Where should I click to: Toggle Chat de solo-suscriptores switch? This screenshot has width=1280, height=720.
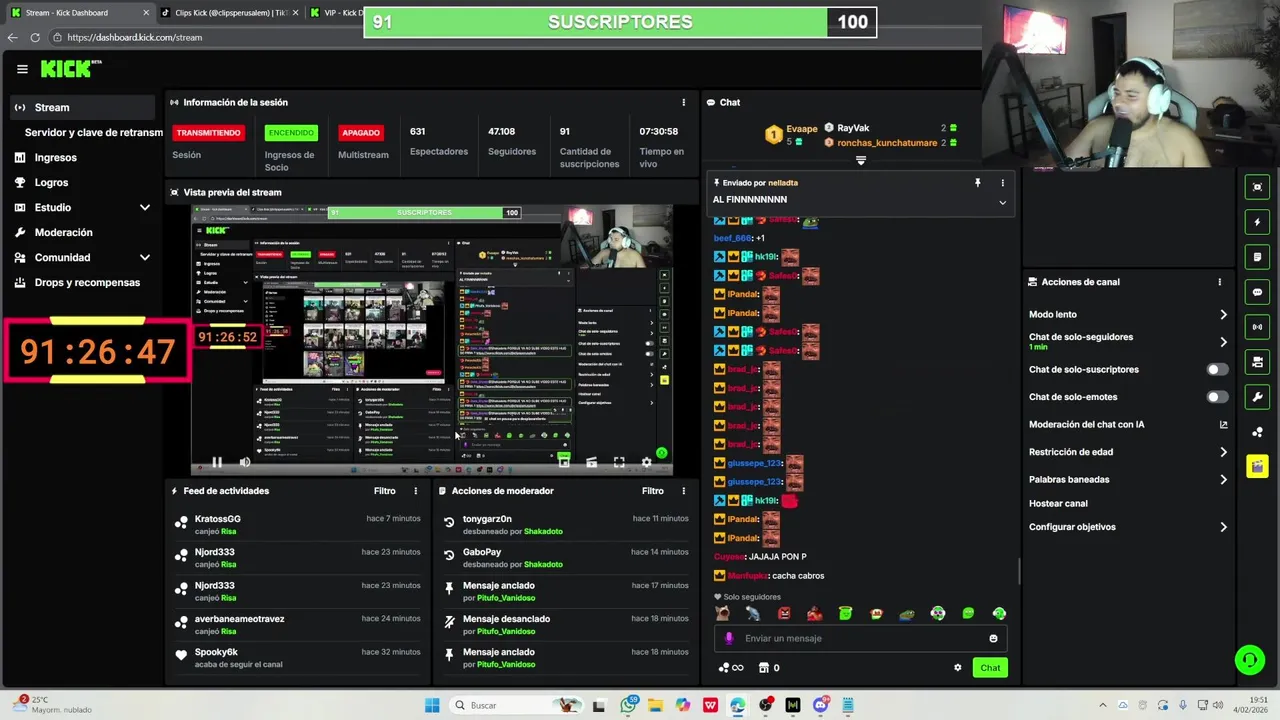point(1216,369)
